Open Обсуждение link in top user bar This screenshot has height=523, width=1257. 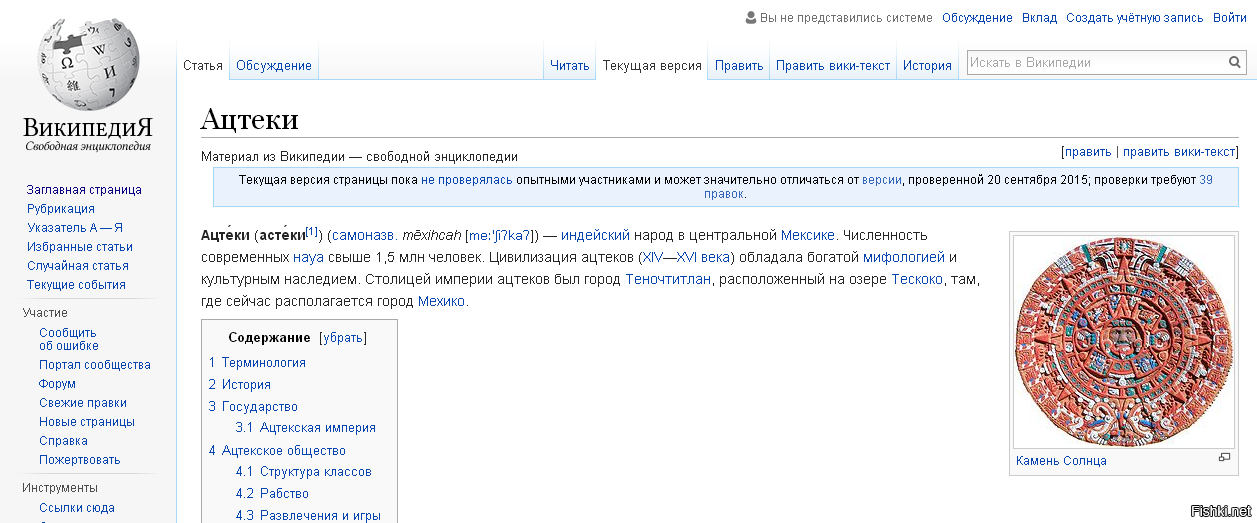977,18
